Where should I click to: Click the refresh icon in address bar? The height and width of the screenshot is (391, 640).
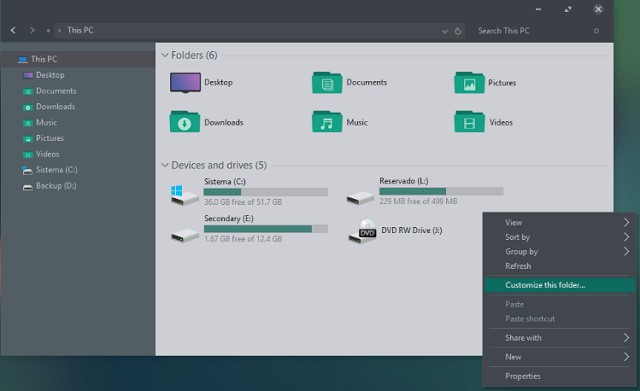(x=458, y=31)
